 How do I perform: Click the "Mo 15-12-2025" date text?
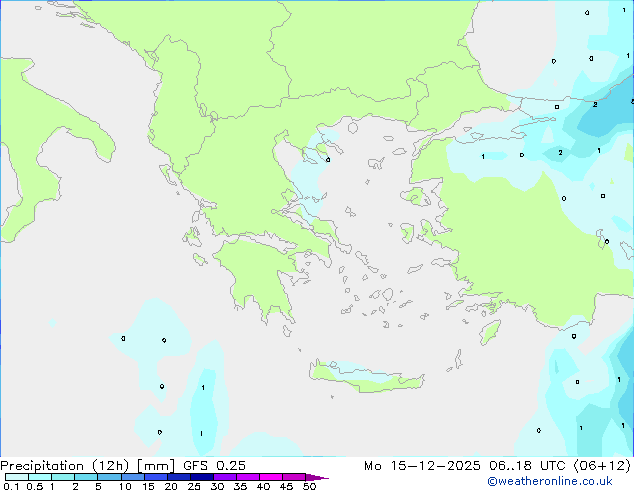click(x=422, y=466)
